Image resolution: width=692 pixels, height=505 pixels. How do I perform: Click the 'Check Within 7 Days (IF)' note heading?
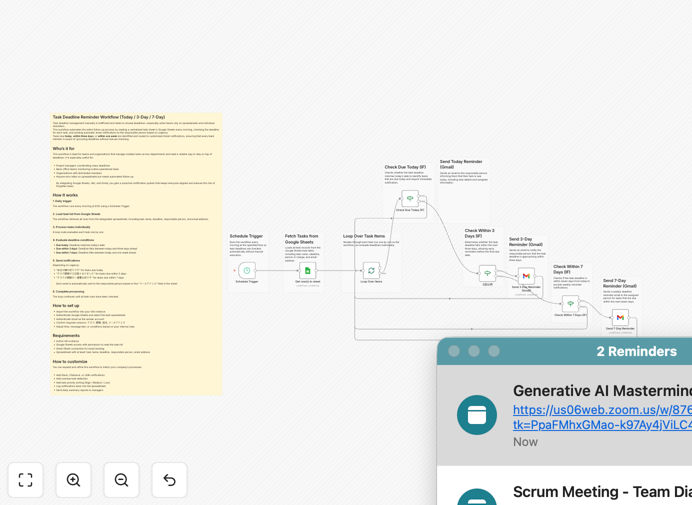pos(568,269)
